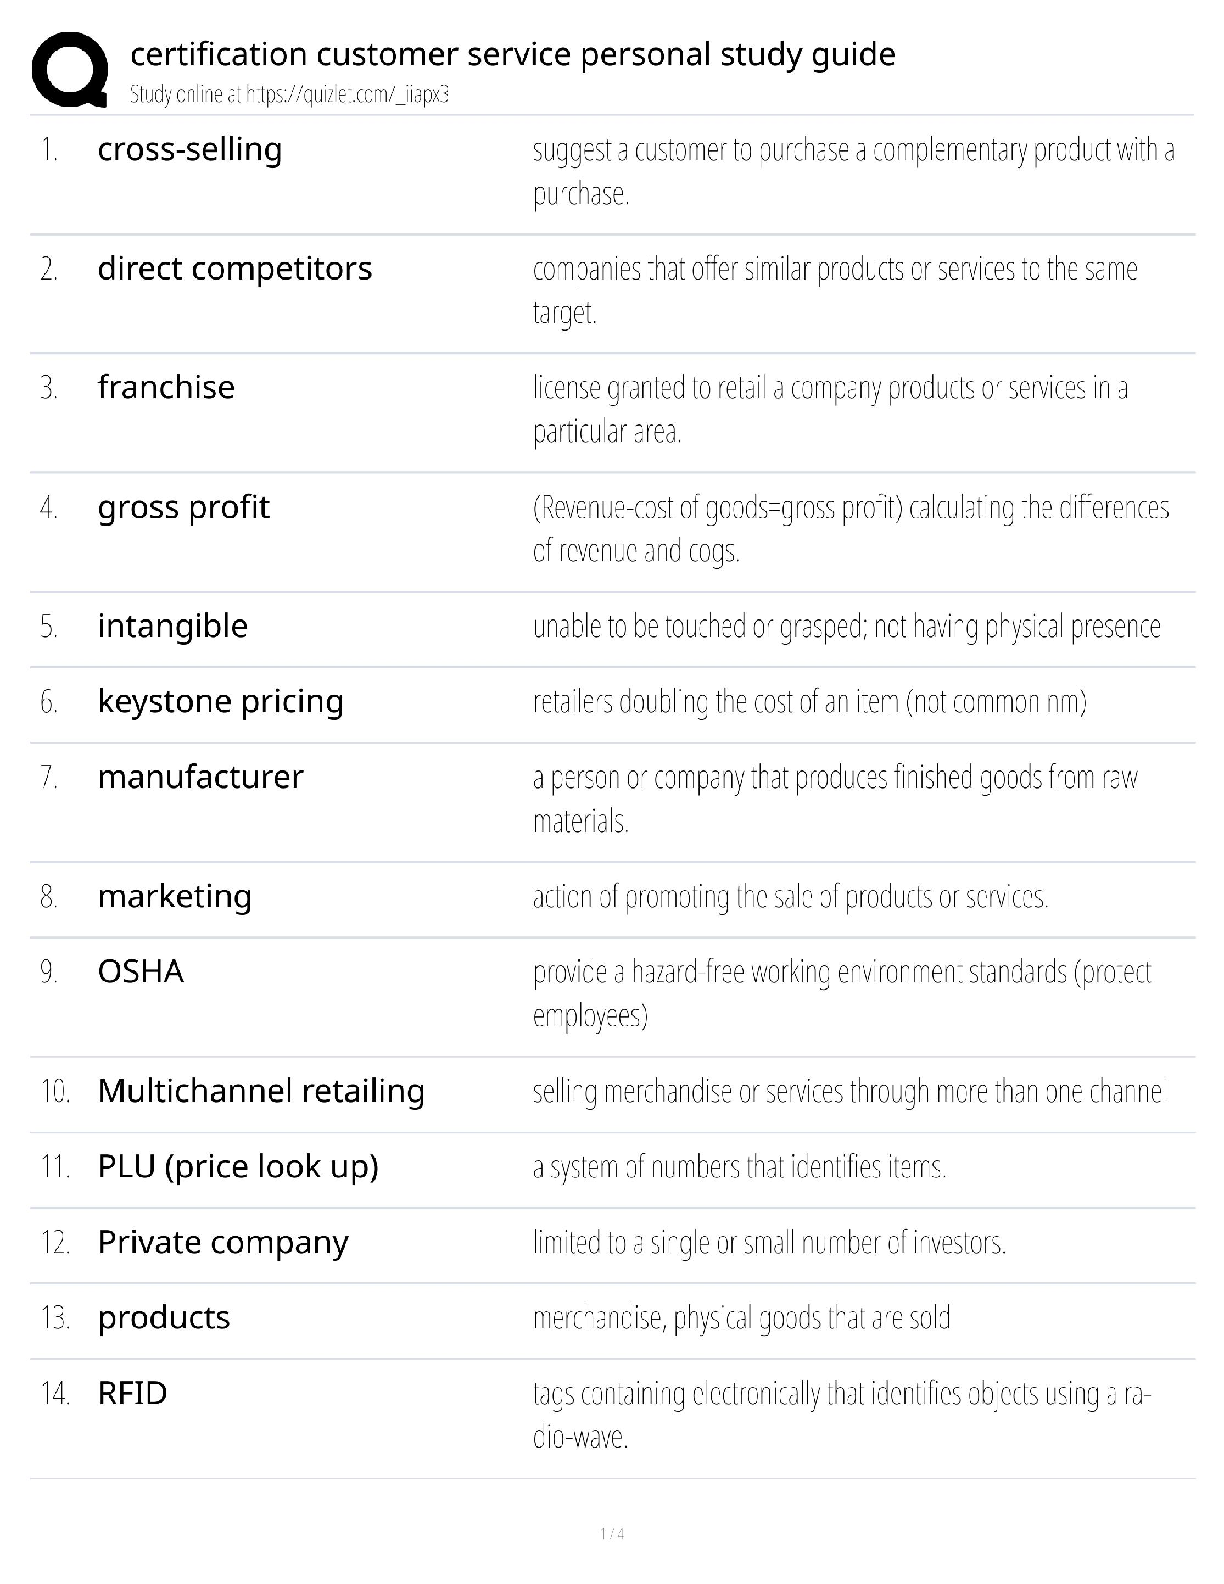Viewport: 1224px width, 1584px height.
Task: Click the Quizlet Q logo icon
Action: coord(69,69)
